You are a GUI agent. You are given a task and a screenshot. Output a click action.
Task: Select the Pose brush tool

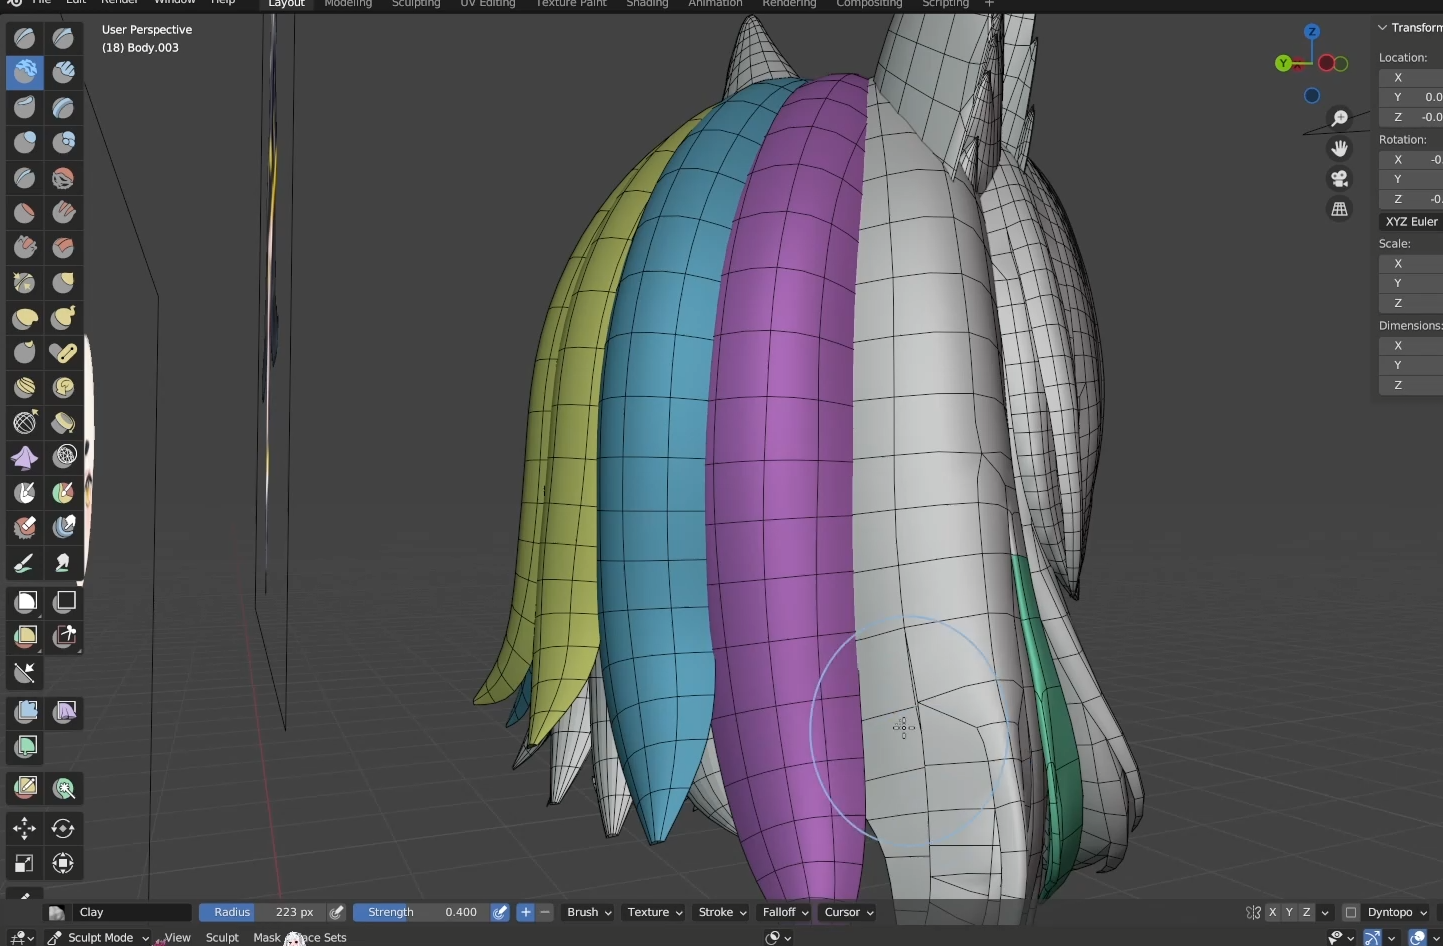click(x=64, y=353)
